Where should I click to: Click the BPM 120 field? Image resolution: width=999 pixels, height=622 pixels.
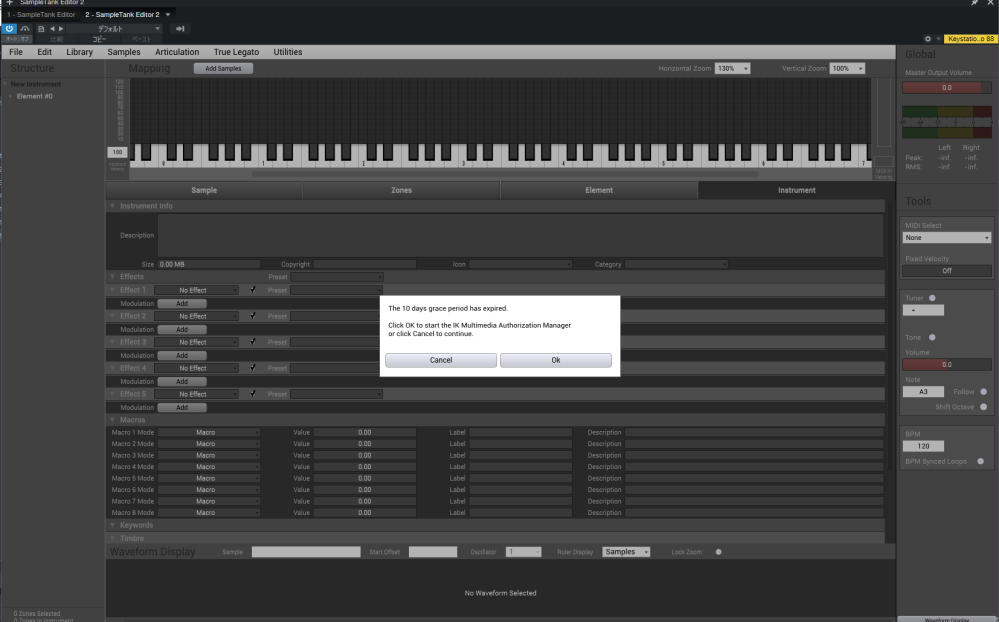pyautogui.click(x=923, y=447)
